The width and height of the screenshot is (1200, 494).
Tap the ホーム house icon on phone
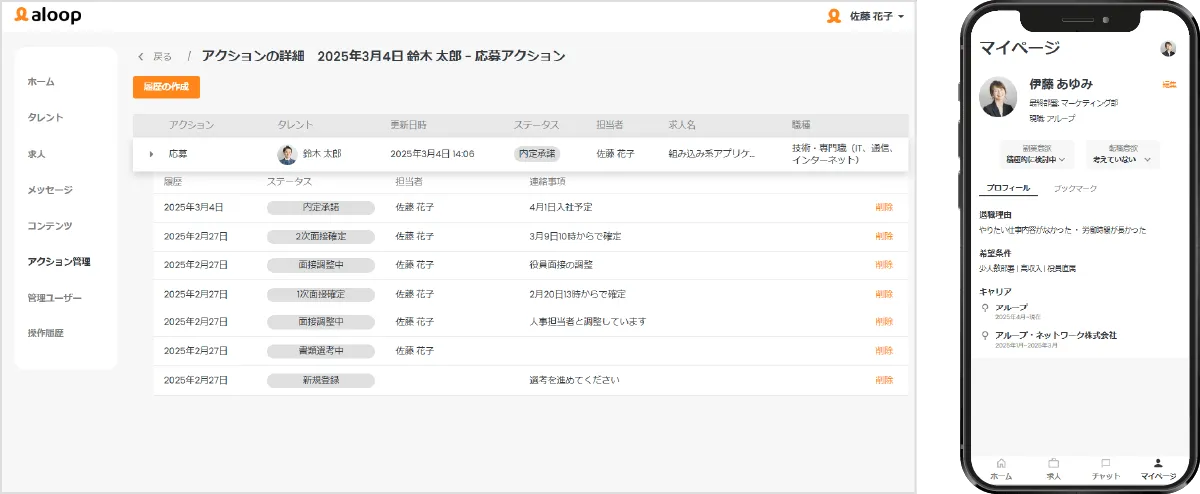coord(1001,463)
